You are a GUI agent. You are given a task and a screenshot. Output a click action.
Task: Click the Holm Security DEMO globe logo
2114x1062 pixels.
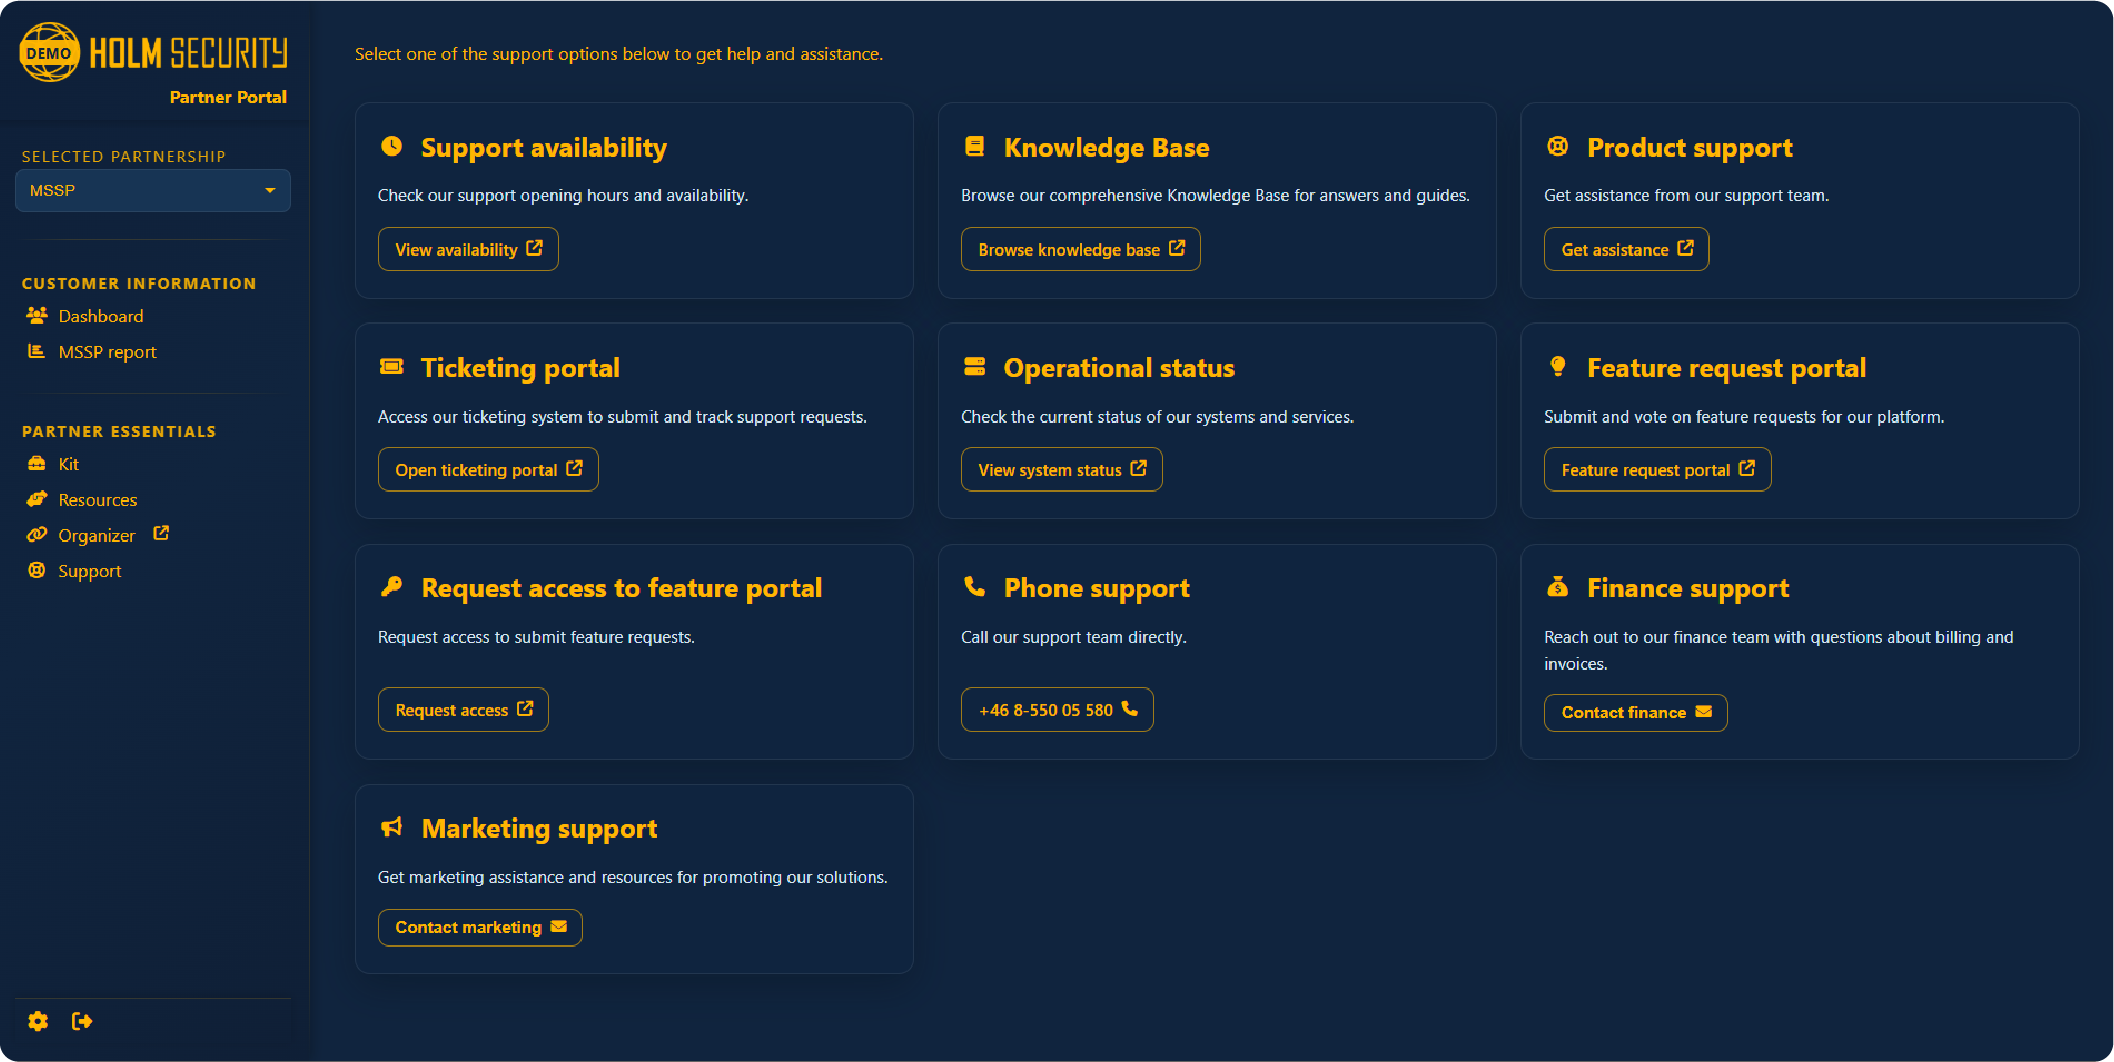(x=48, y=51)
